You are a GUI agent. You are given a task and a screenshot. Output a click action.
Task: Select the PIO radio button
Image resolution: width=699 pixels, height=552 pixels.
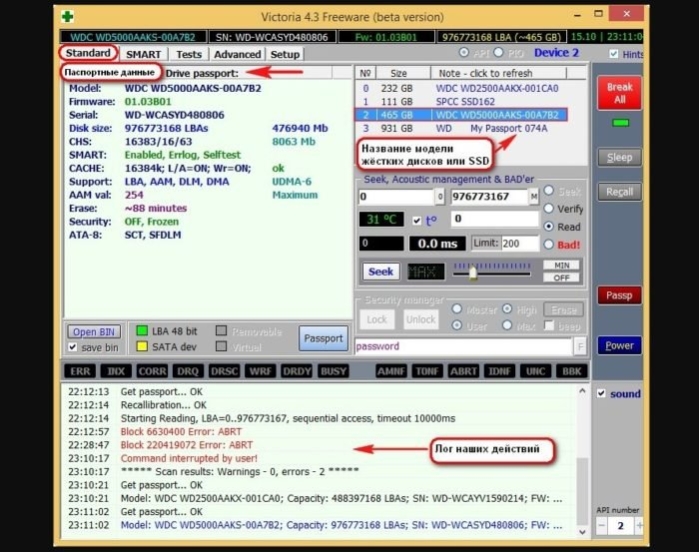[x=498, y=53]
